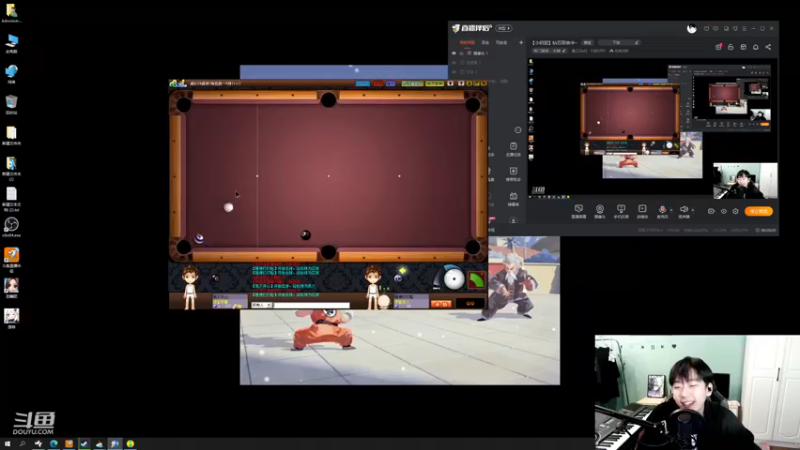Click the plus icon to add a scene
The height and width of the screenshot is (450, 800).
tap(521, 43)
